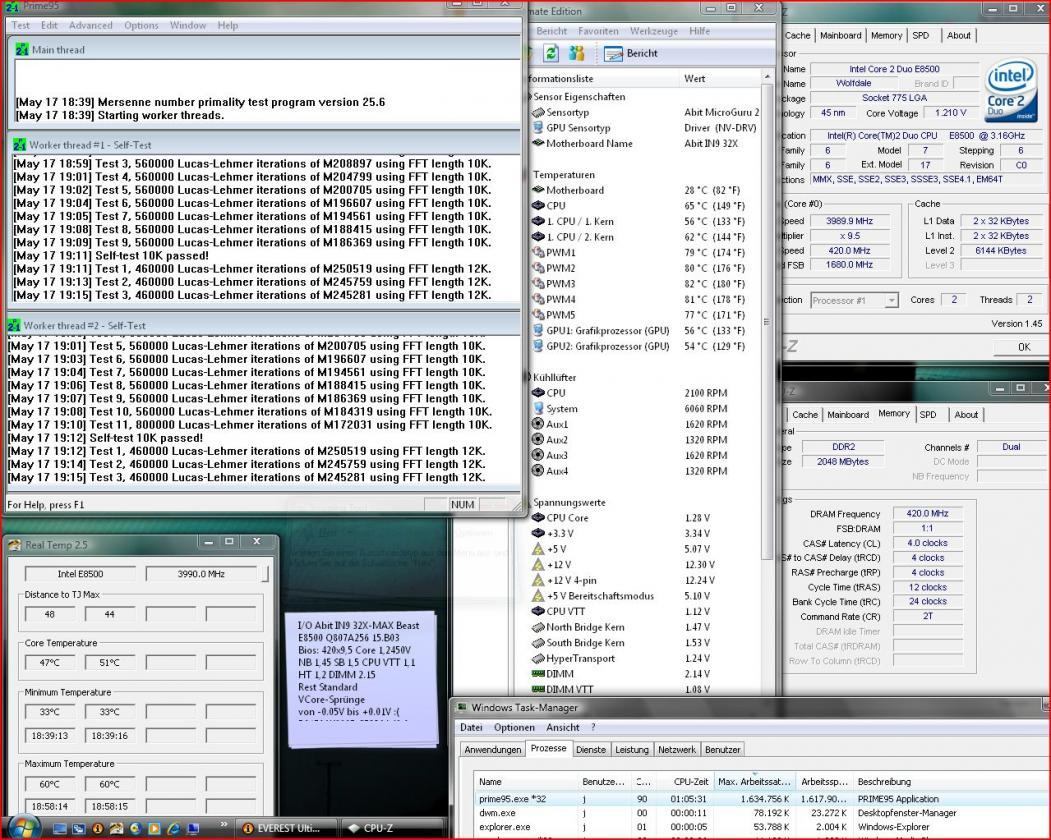This screenshot has width=1051, height=840.
Task: Click the Real Temp title bar icon
Action: coord(15,545)
